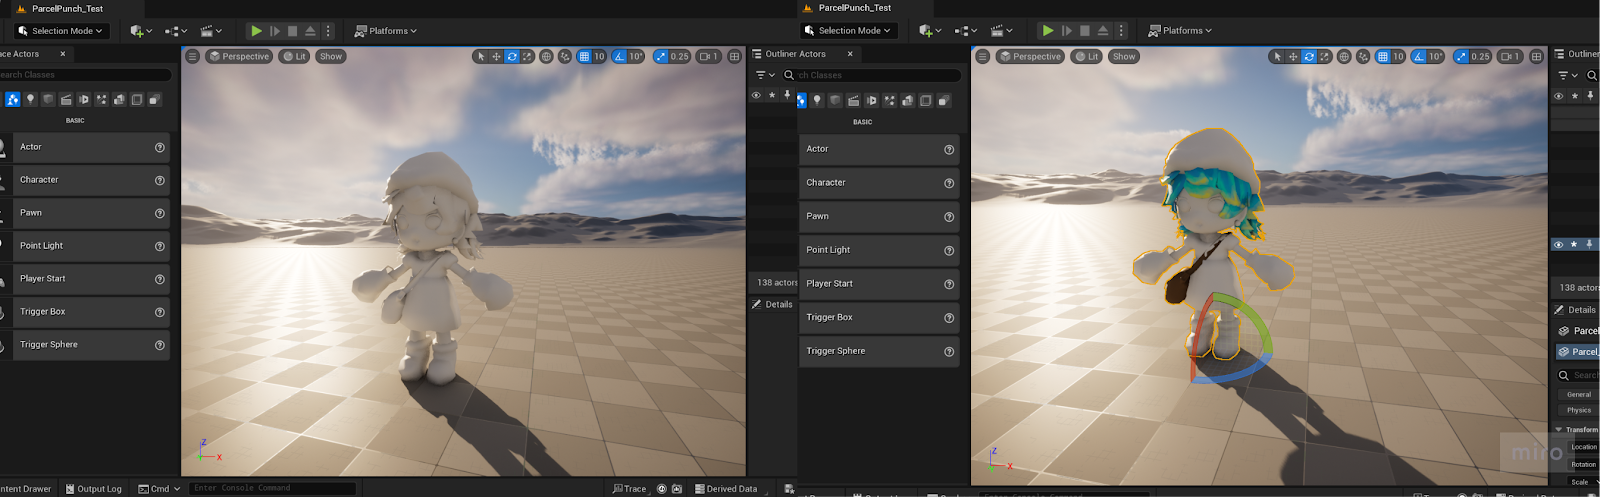Stop simulation in left editor toolbar
Image resolution: width=1600 pixels, height=497 pixels.
292,31
